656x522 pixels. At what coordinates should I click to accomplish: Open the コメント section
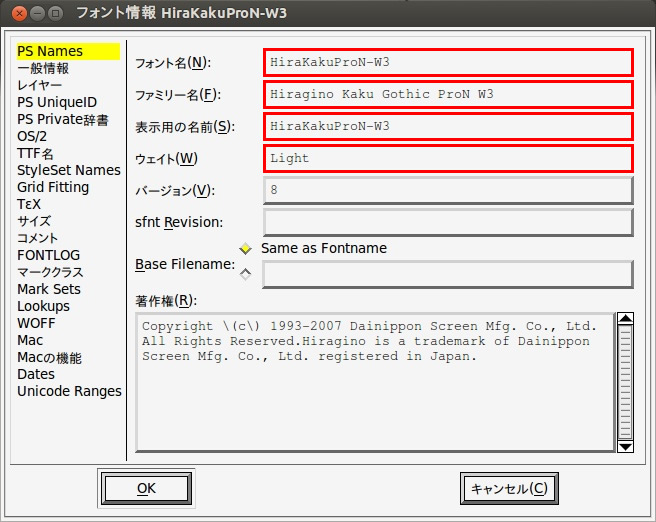pyautogui.click(x=38, y=238)
